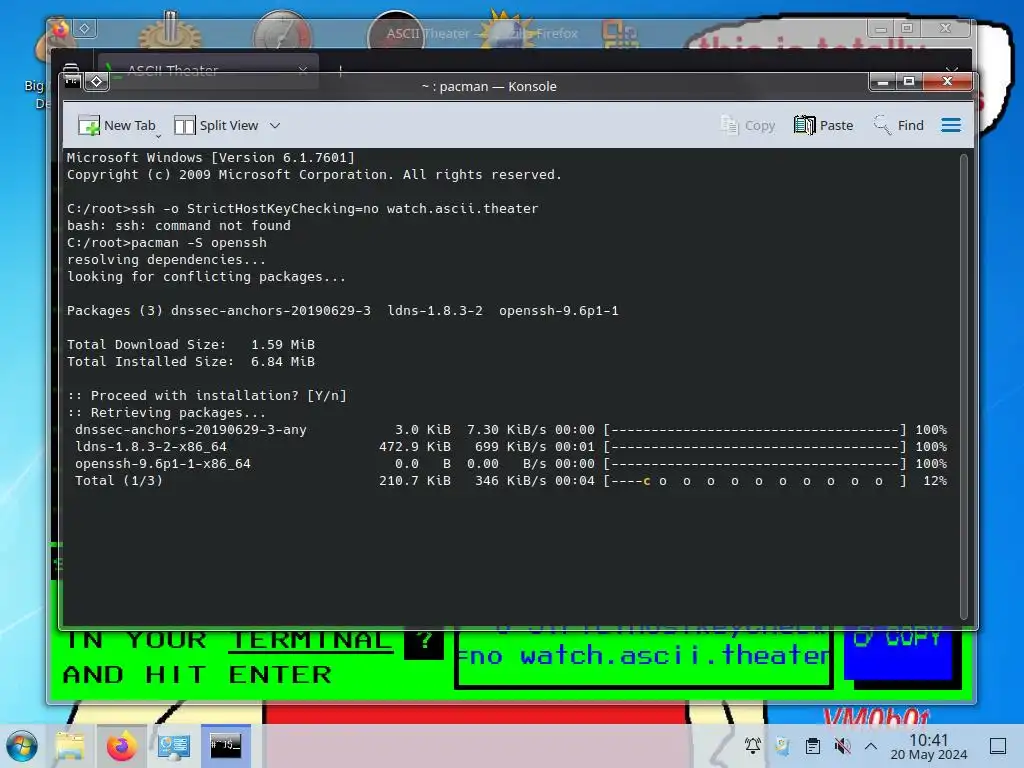Screen dimensions: 1024x768
Task: Maximize the Konsole window
Action: click(908, 82)
